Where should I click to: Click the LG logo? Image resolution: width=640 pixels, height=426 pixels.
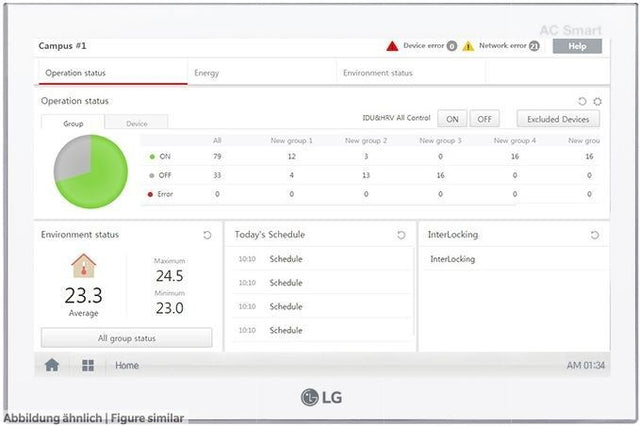tap(321, 397)
